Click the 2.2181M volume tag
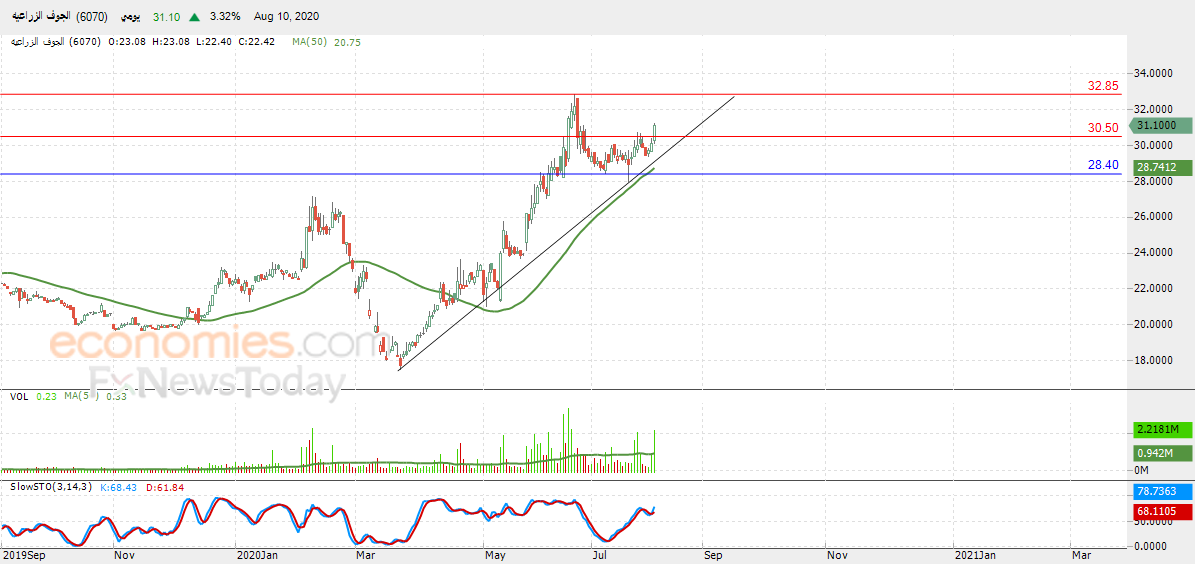The height and width of the screenshot is (564, 1195). click(1163, 429)
